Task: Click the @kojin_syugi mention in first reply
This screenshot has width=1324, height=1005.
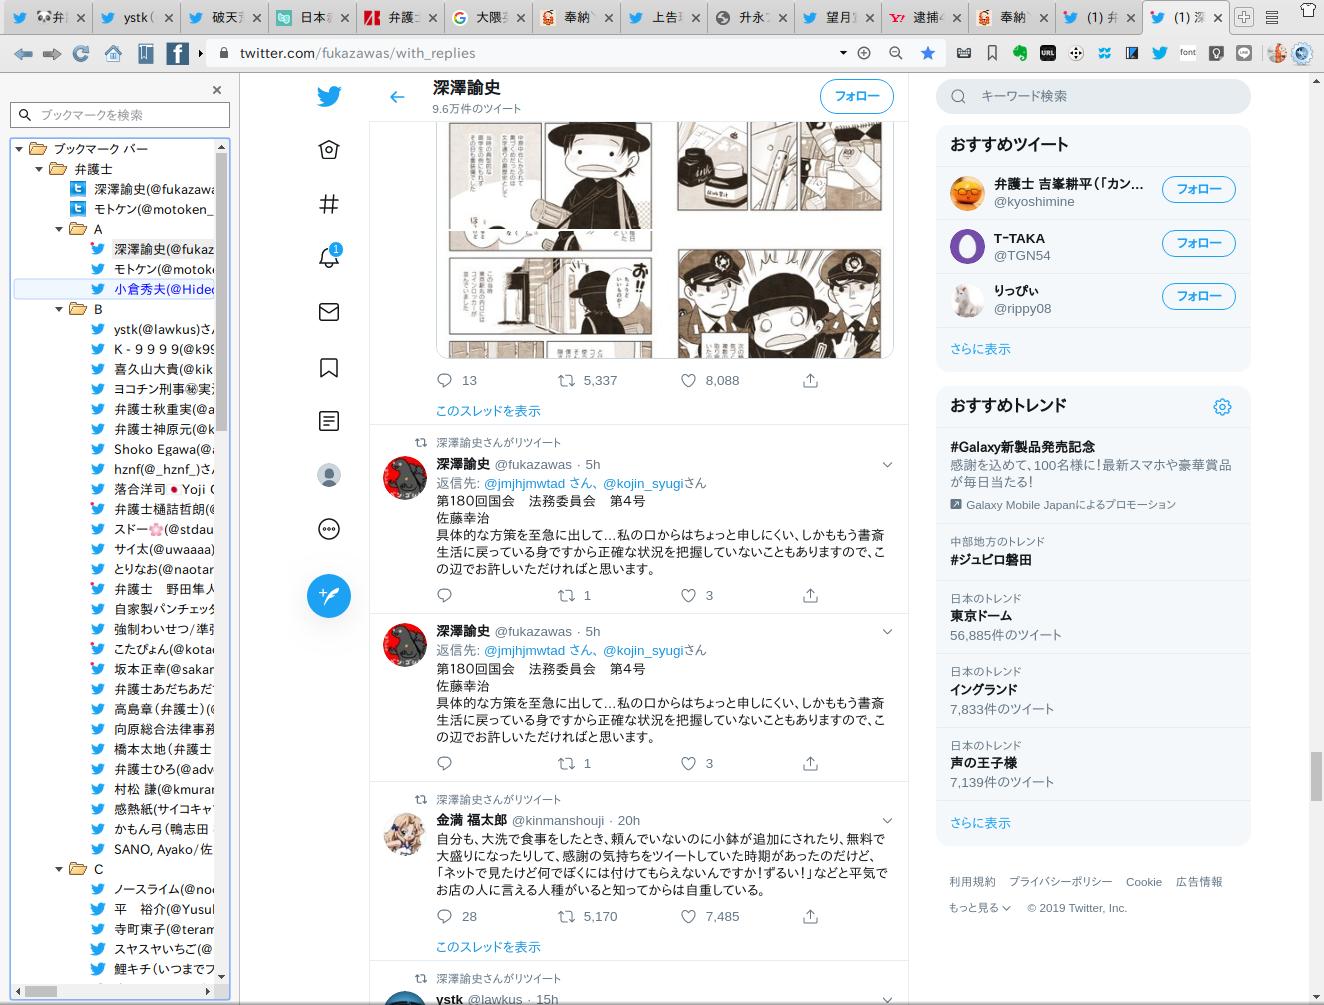Action: tap(643, 483)
